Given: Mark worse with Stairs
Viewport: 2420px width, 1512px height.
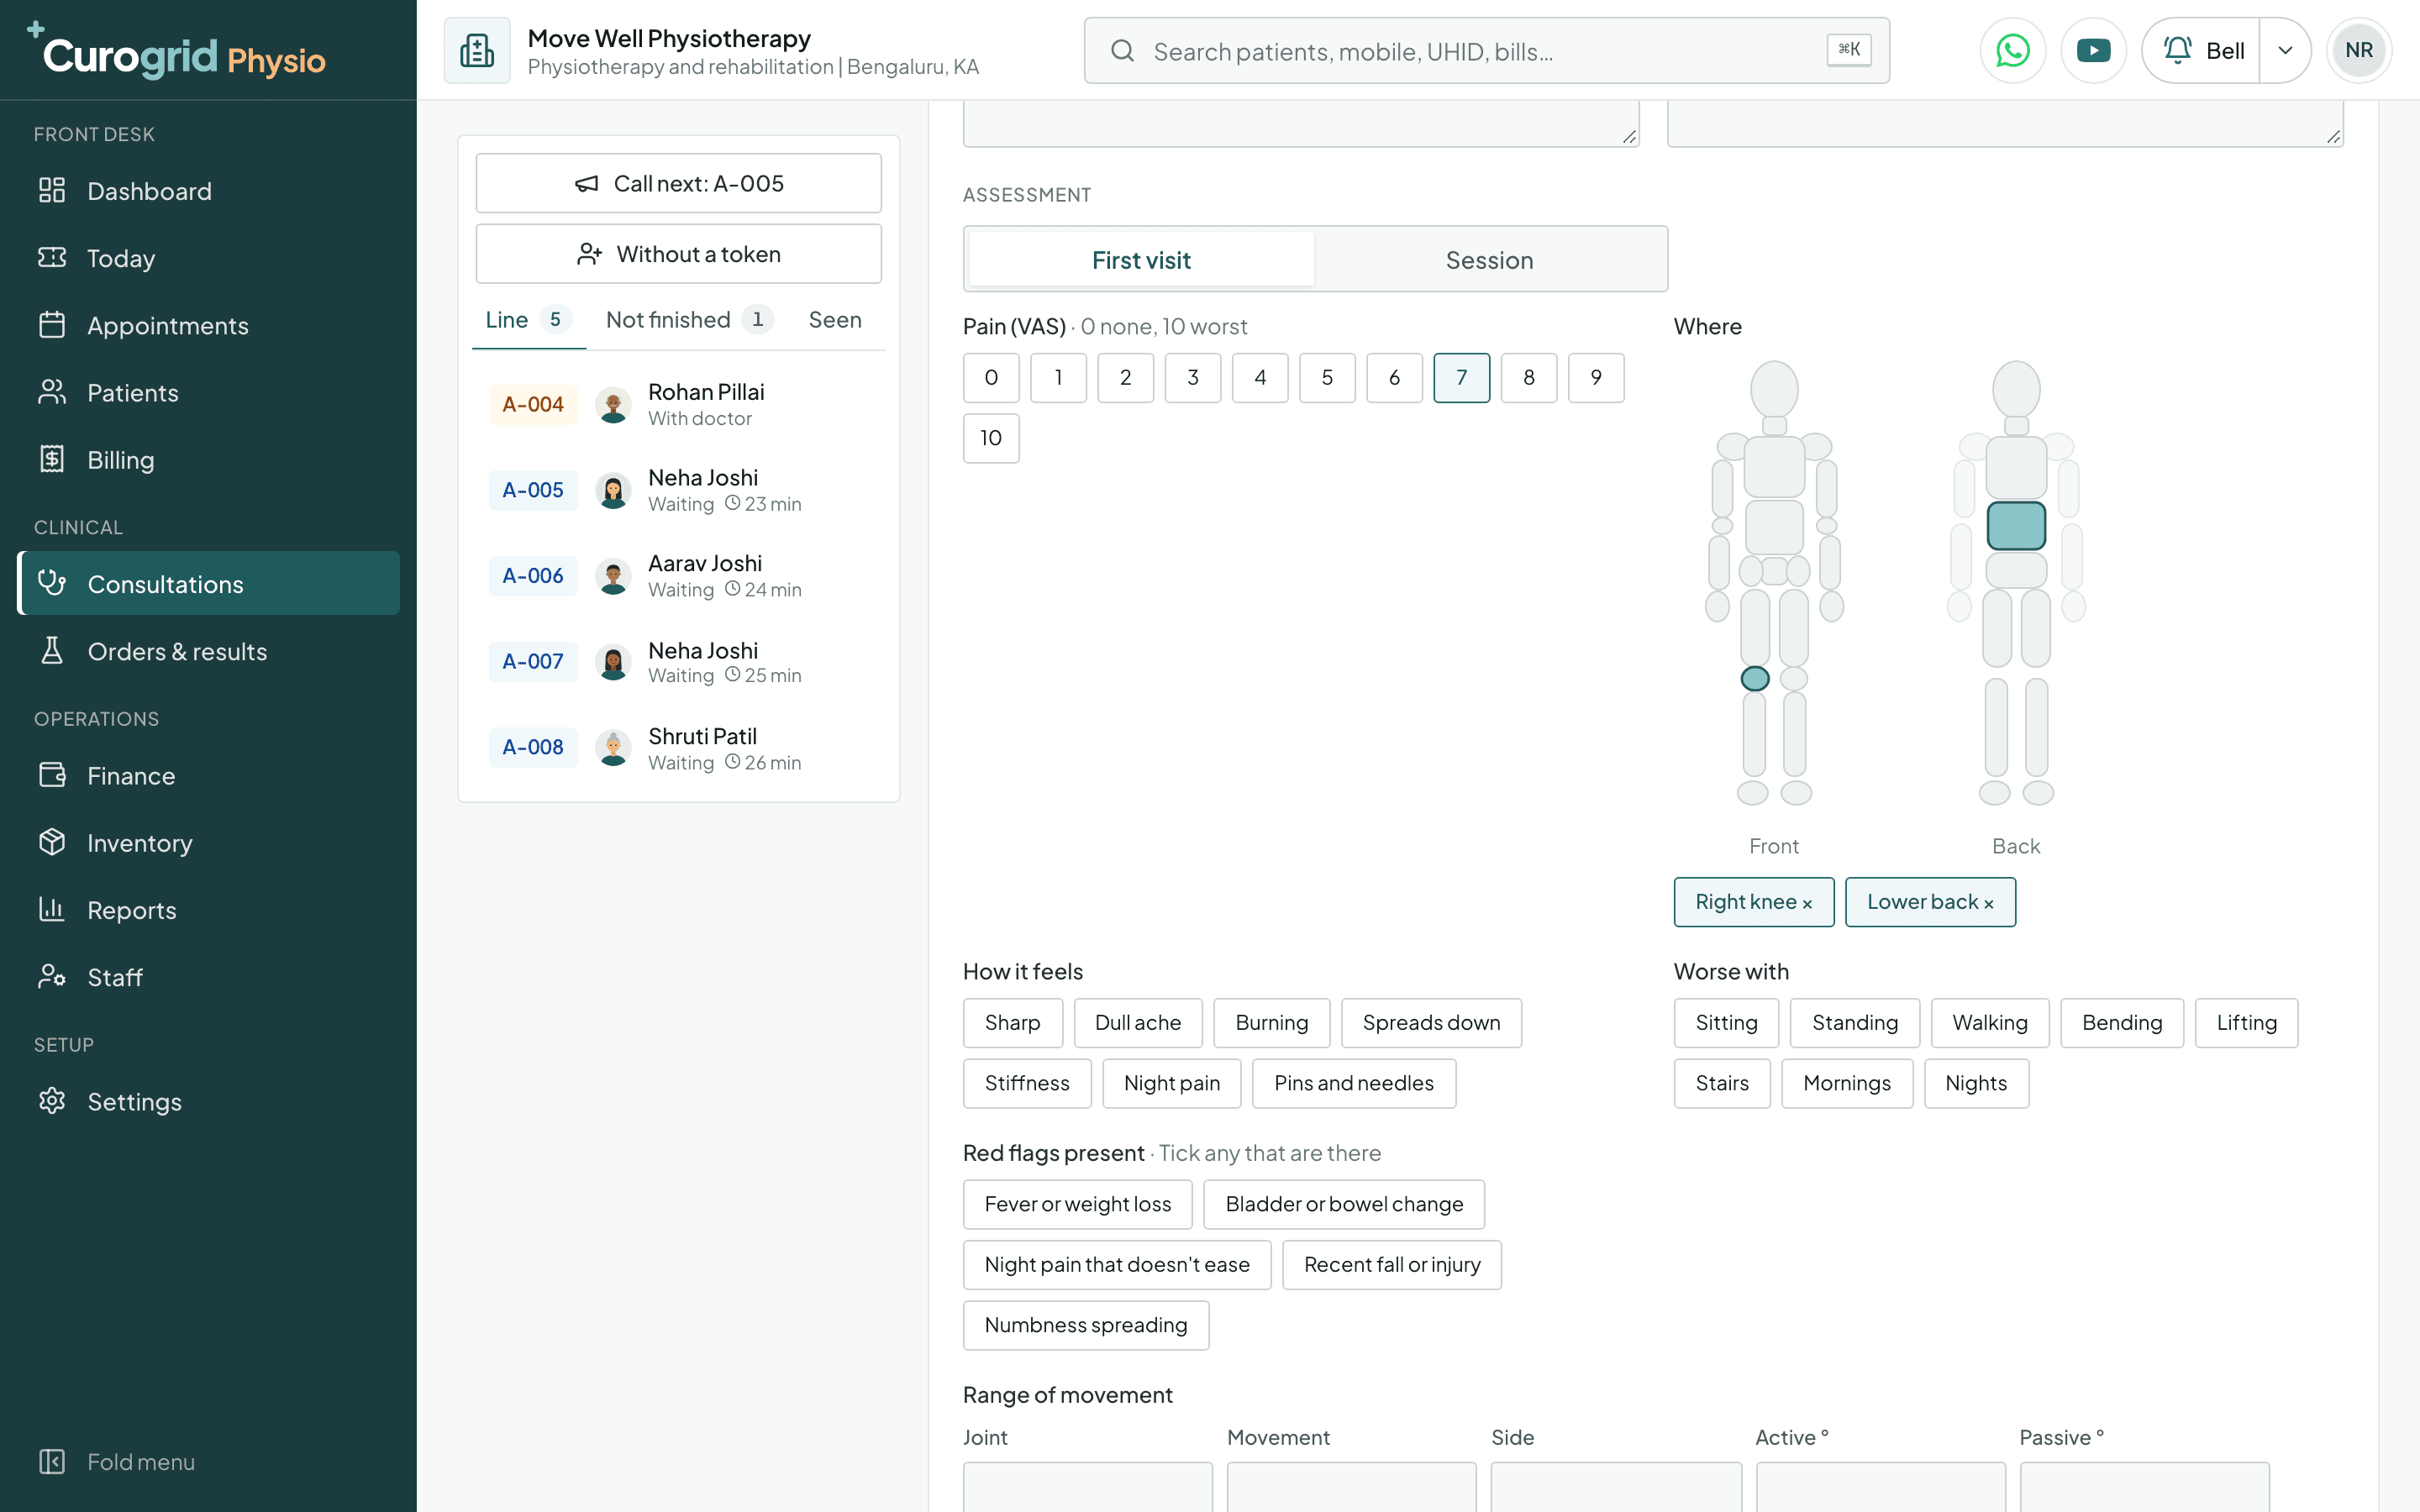Looking at the screenshot, I should [x=1721, y=1083].
